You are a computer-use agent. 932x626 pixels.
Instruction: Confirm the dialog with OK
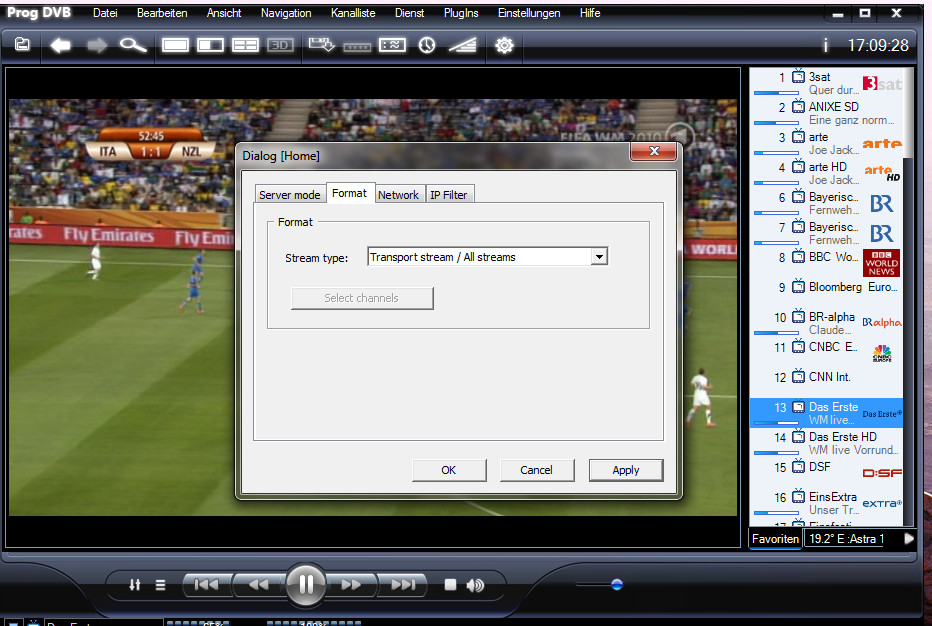click(449, 470)
